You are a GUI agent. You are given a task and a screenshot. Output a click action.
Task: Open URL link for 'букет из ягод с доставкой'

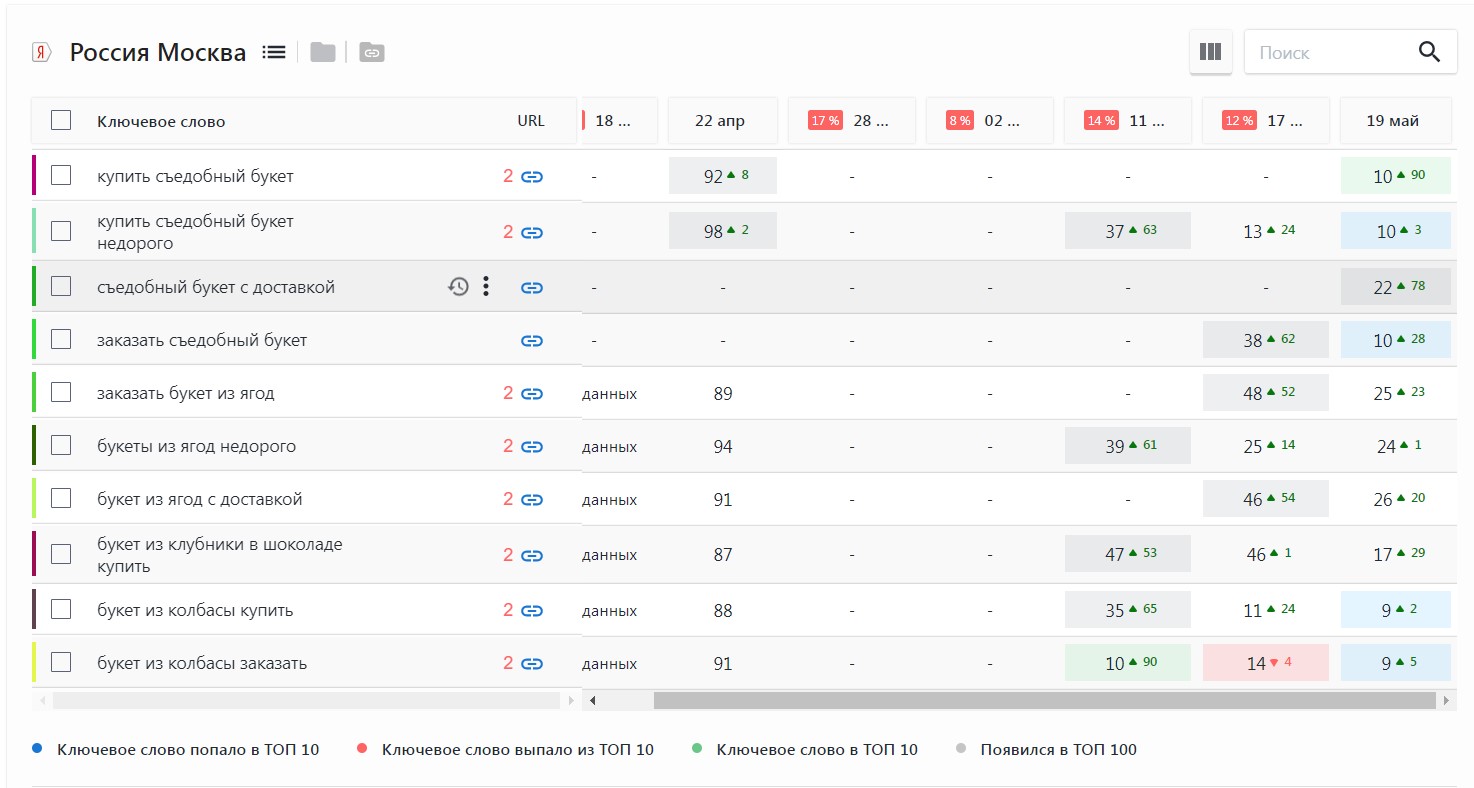pyautogui.click(x=532, y=500)
